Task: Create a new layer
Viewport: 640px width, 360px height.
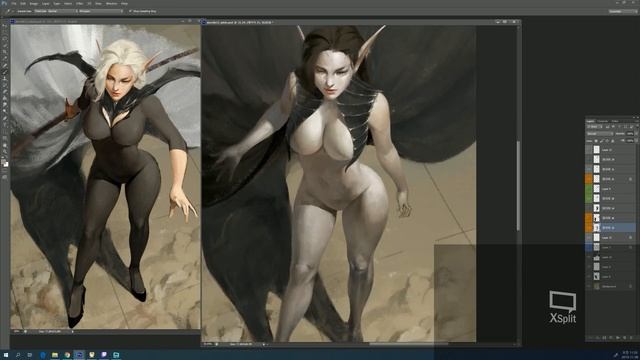Action: [624, 338]
